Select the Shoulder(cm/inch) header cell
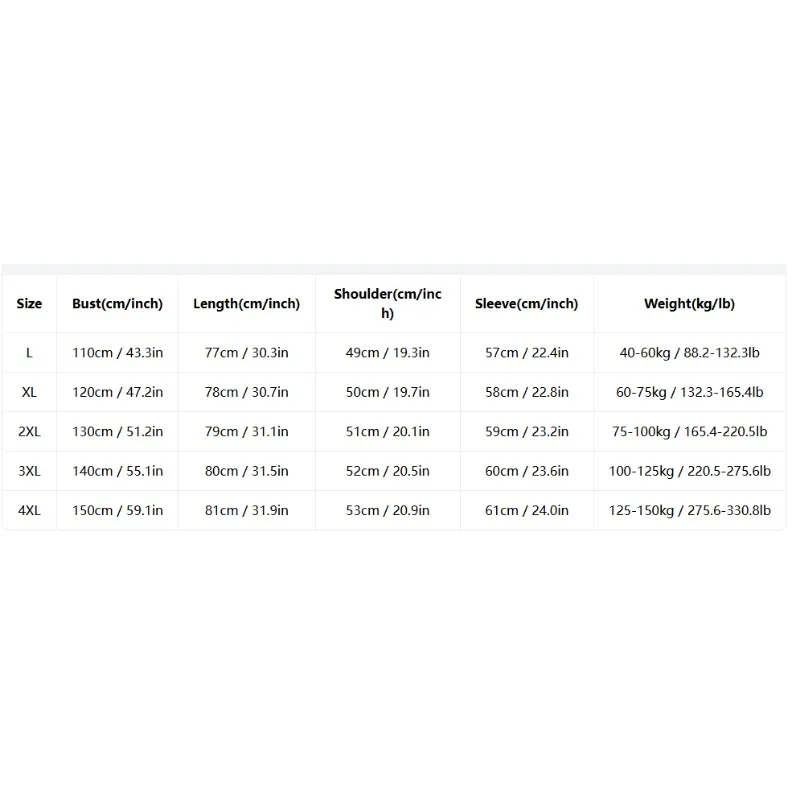 [388, 304]
